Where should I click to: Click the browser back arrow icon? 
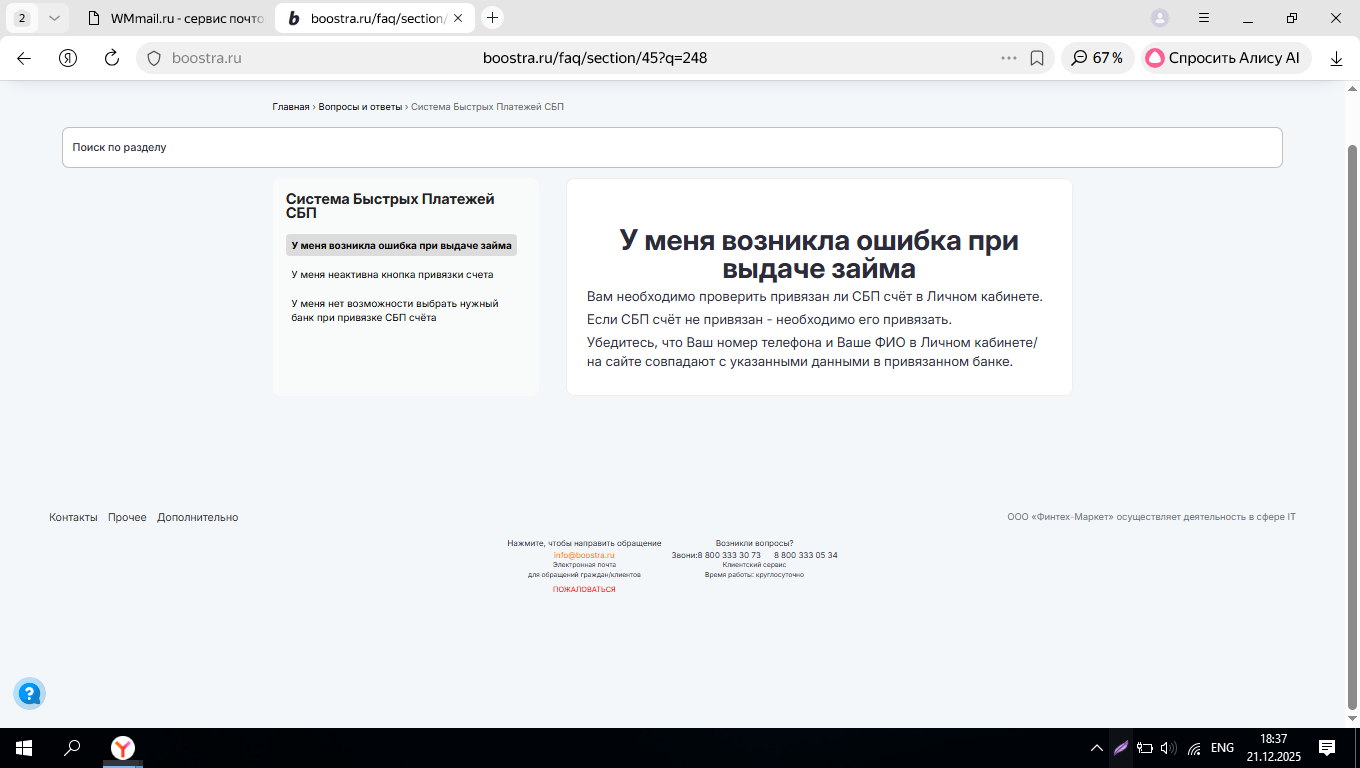[24, 58]
